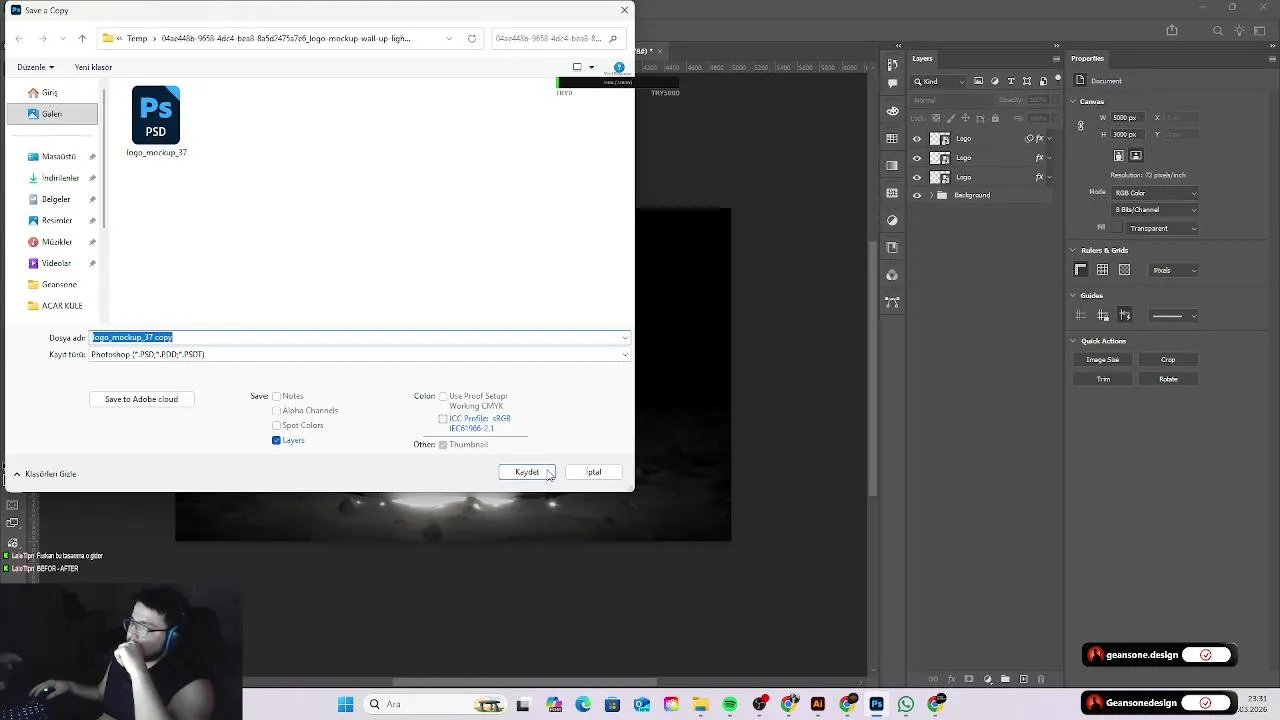
Task: Open the Pixels ruler units dropdown
Action: pyautogui.click(x=1173, y=270)
